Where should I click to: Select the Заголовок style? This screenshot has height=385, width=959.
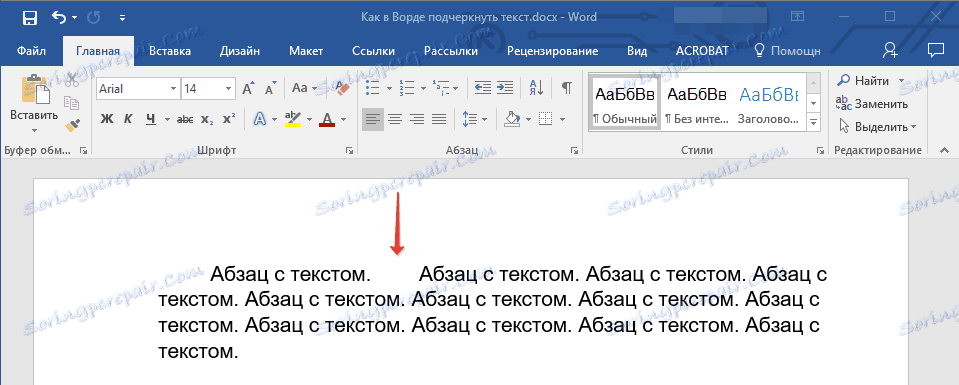click(768, 102)
